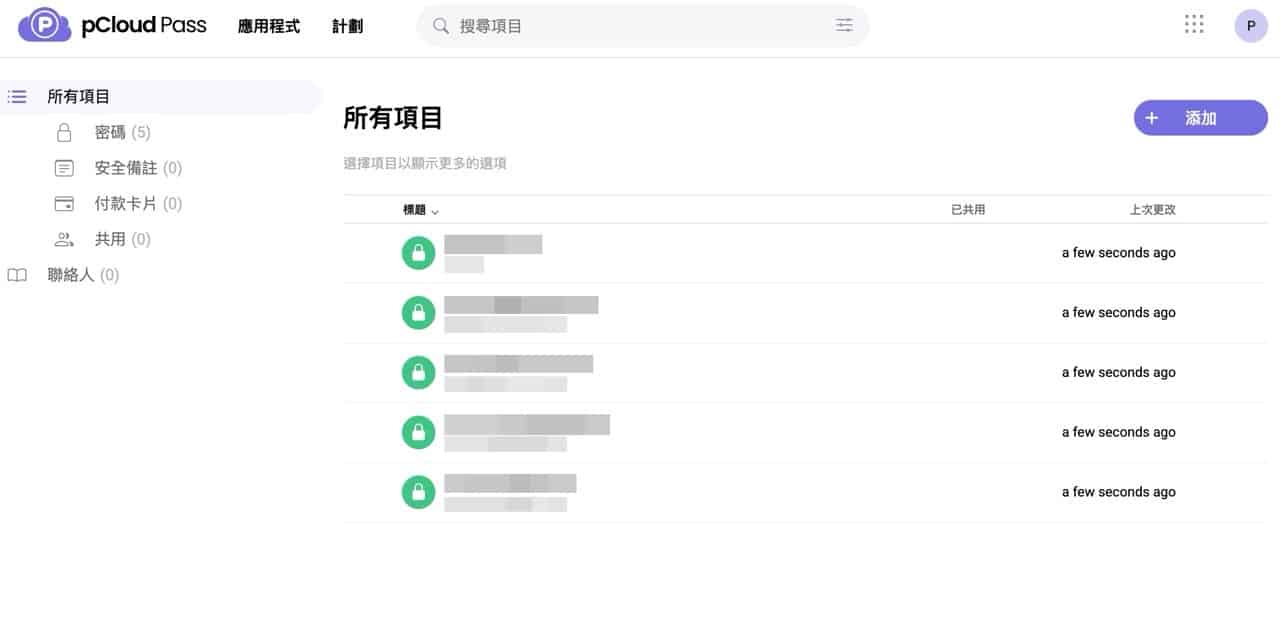Sort by 上次更改 column header
1280x630 pixels.
(1153, 210)
